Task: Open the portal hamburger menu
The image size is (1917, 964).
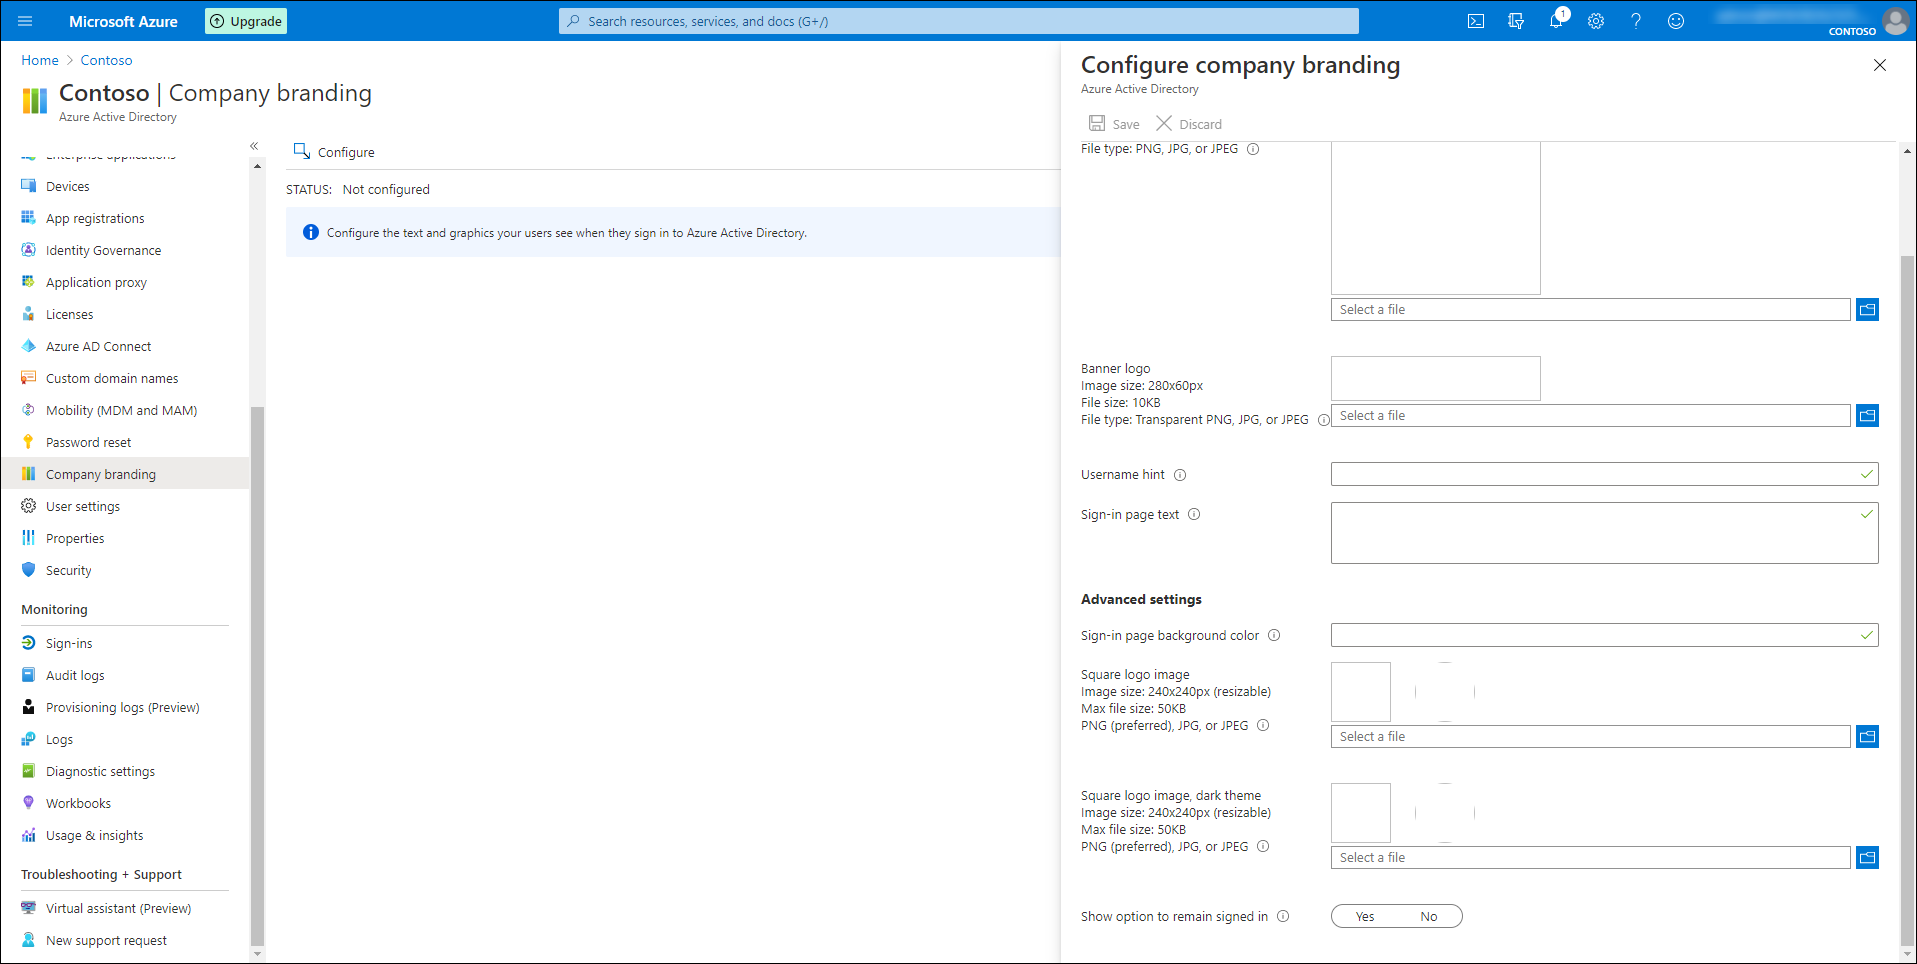Action: click(x=24, y=20)
